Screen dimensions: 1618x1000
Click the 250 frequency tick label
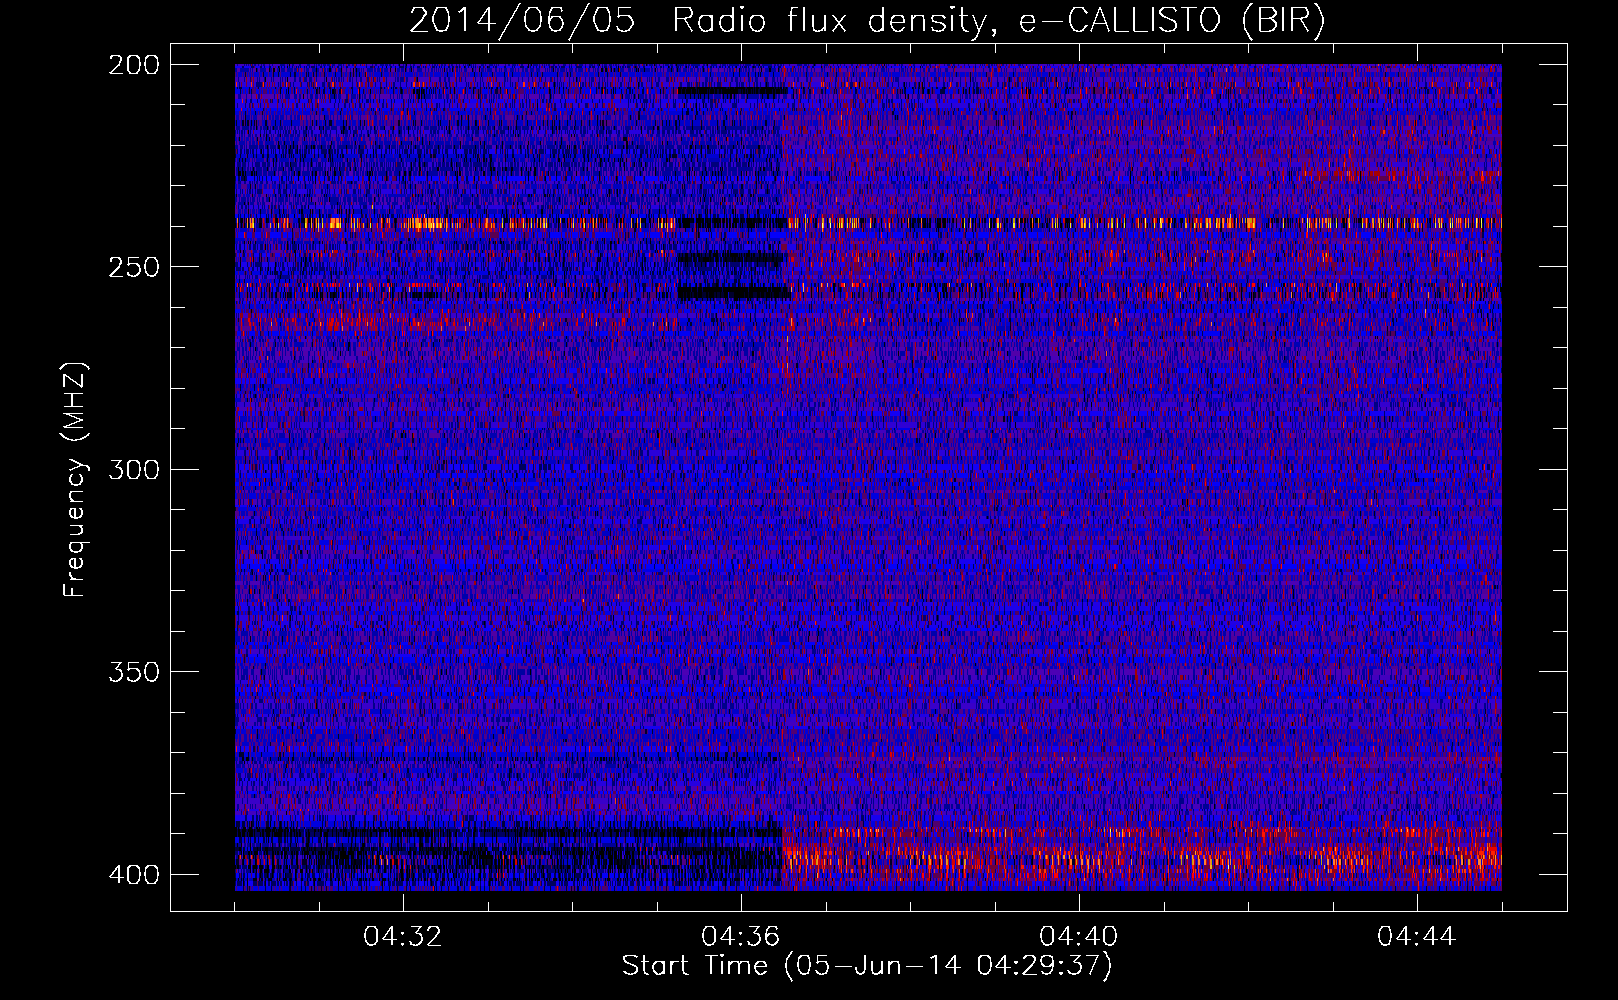pos(133,267)
